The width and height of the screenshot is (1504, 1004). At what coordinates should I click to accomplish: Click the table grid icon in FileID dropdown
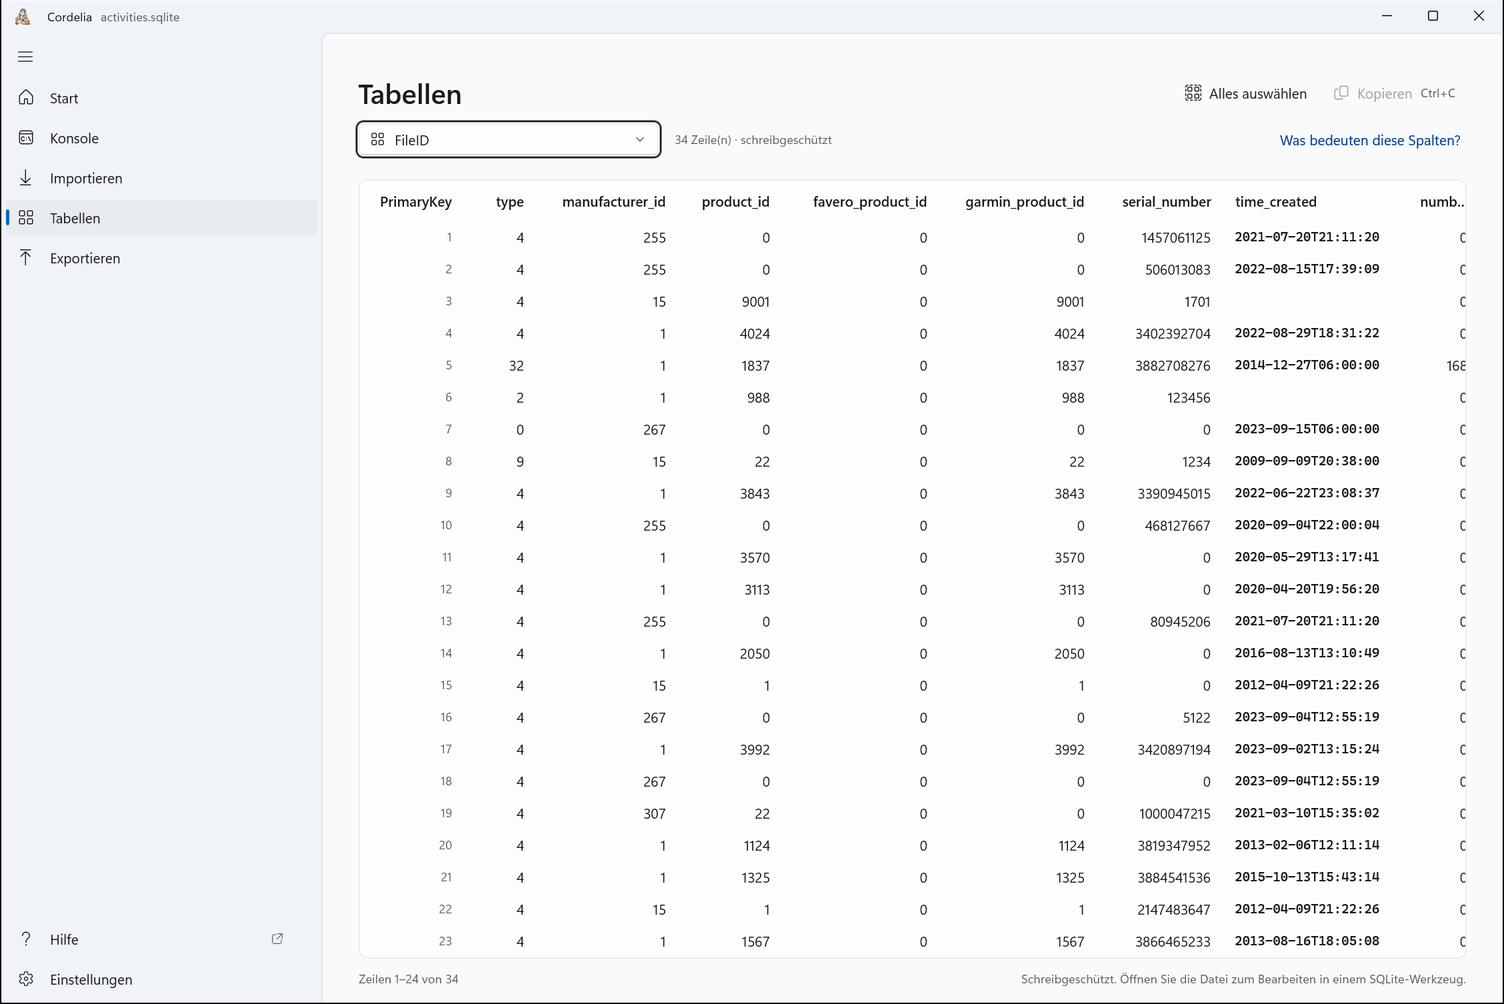tap(378, 140)
